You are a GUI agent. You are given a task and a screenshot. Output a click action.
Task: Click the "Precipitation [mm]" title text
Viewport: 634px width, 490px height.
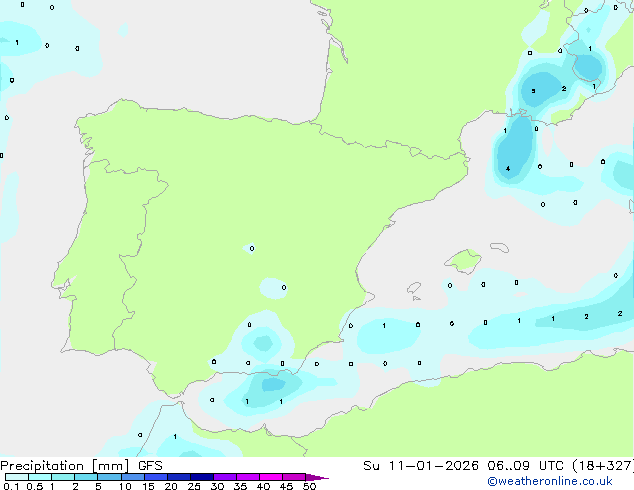click(x=65, y=466)
